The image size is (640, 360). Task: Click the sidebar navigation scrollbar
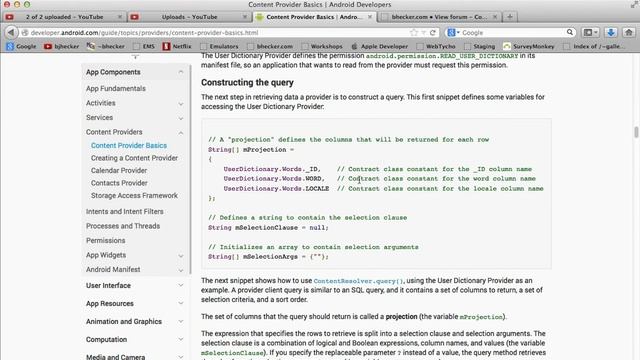(x=190, y=169)
